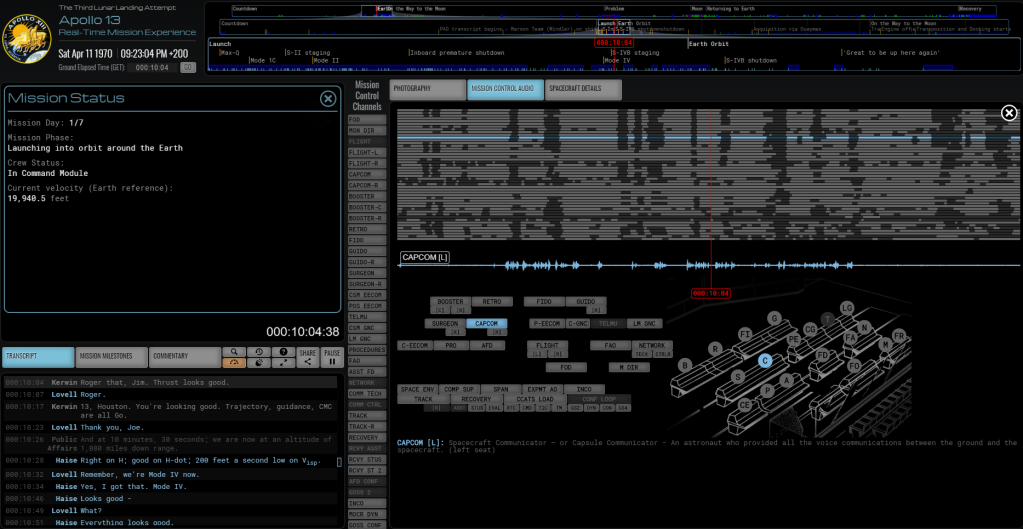1023x529 pixels.
Task: Close the Mission Status panel
Action: [328, 98]
